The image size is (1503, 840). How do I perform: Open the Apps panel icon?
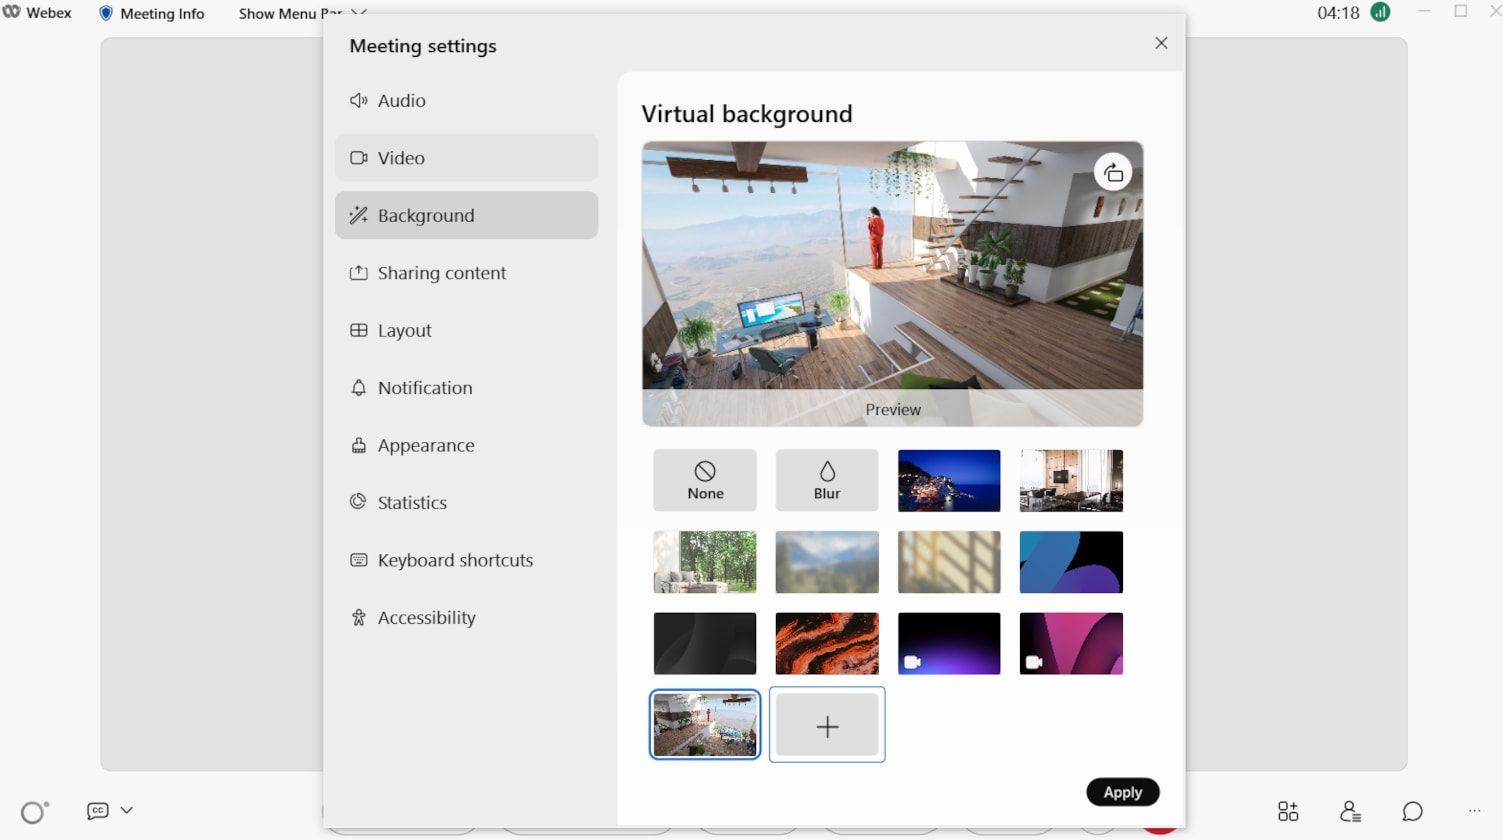pos(1287,811)
